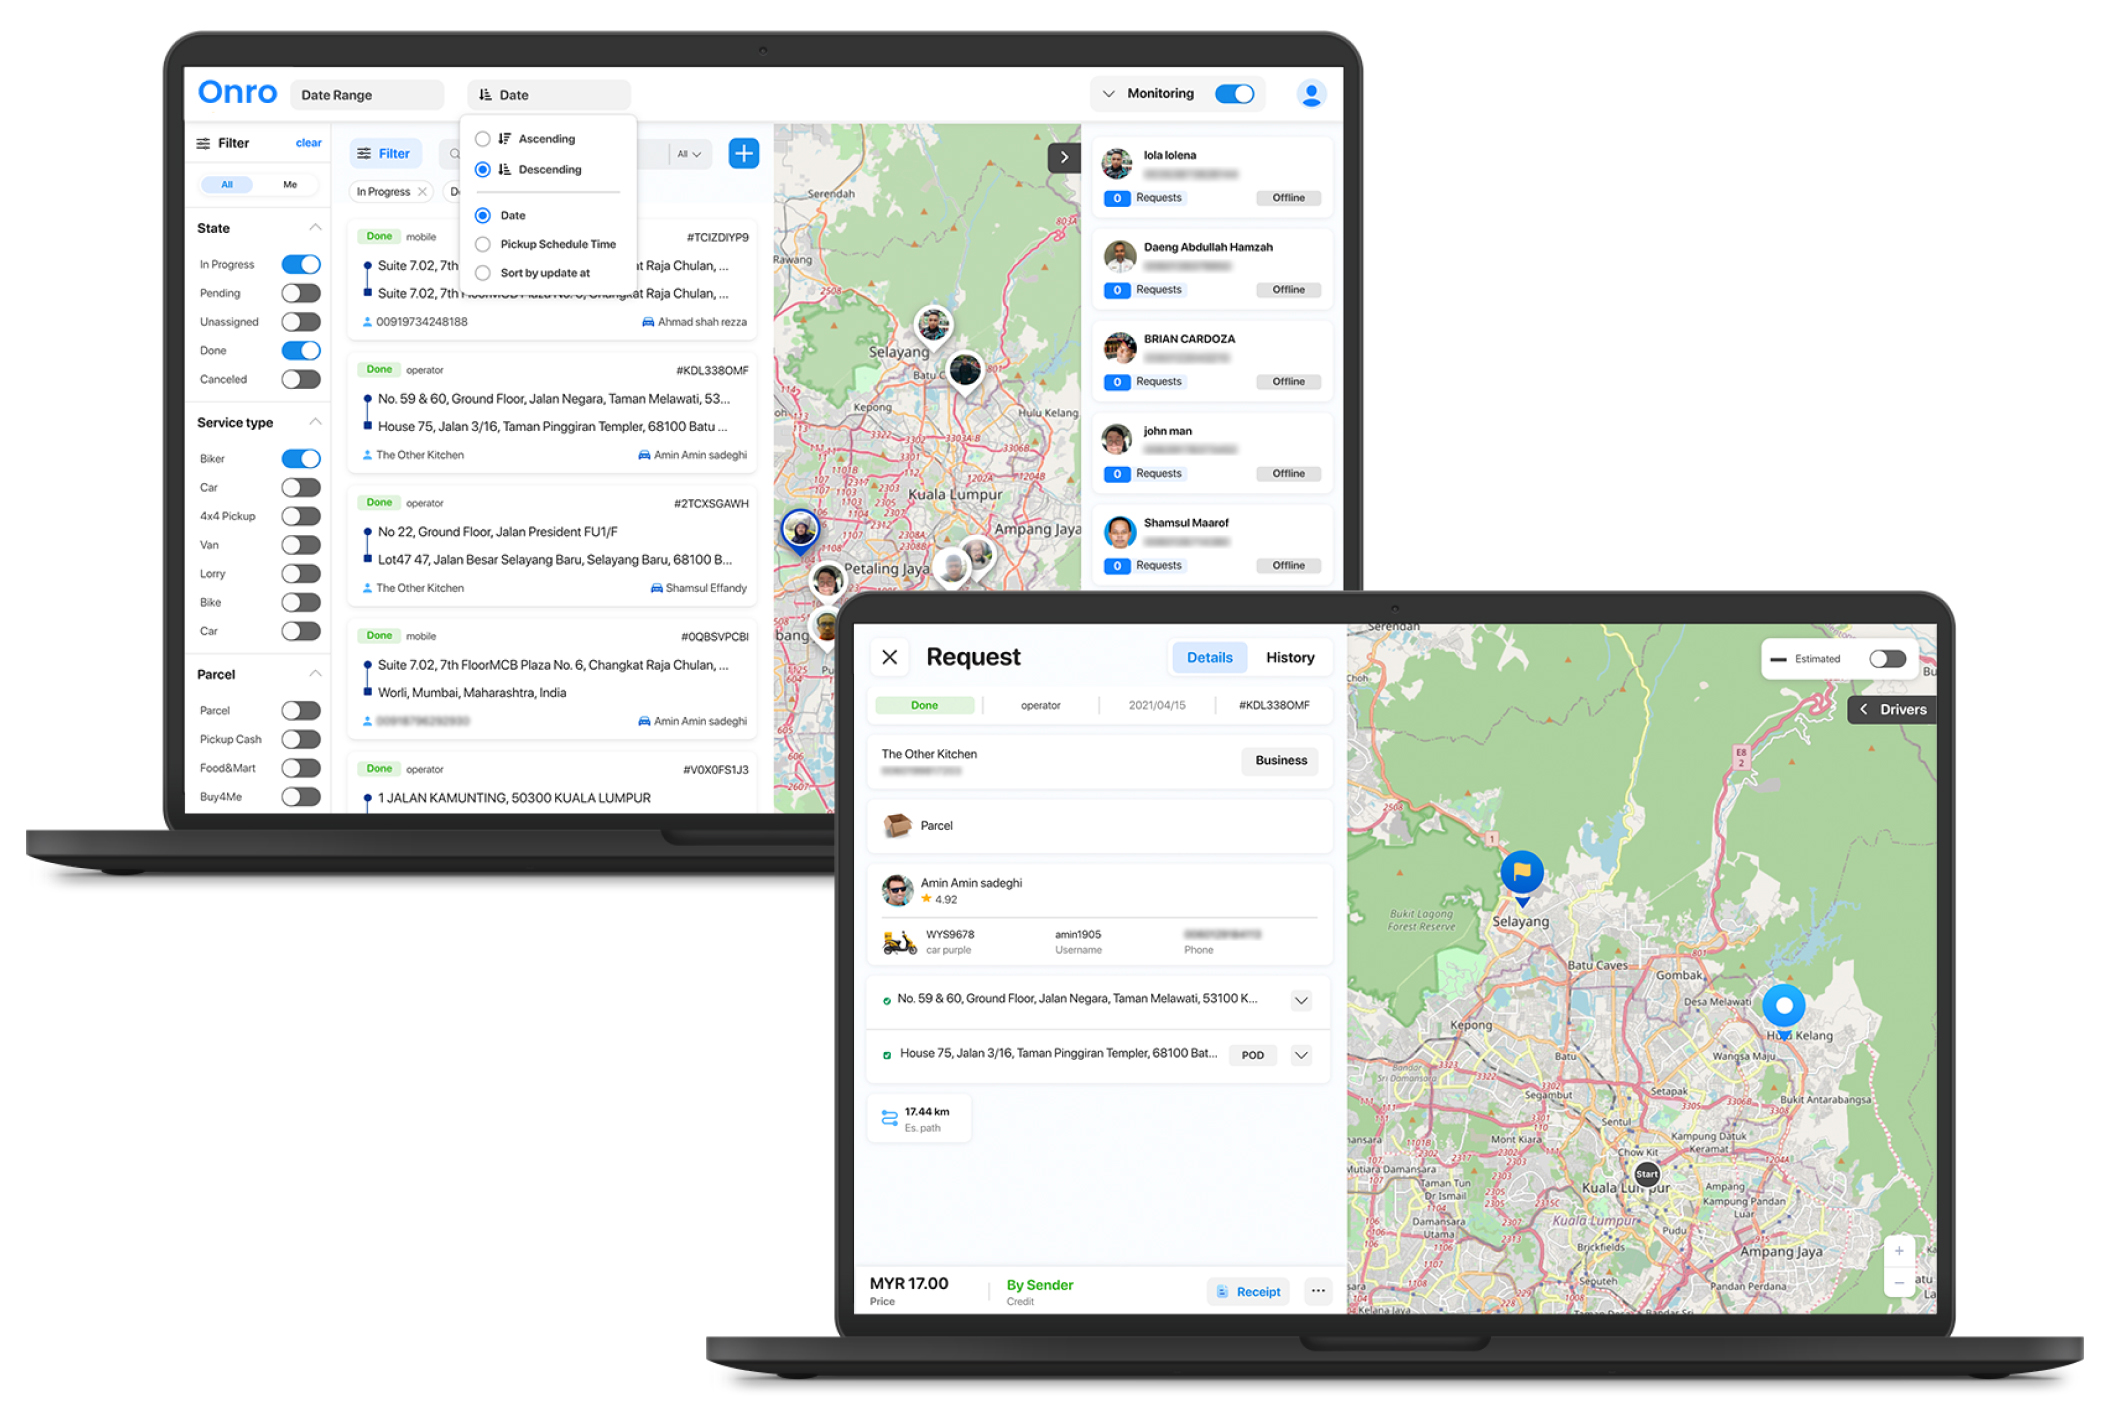Click the blue plus add-order icon
This screenshot has width=2114, height=1420.
[743, 153]
